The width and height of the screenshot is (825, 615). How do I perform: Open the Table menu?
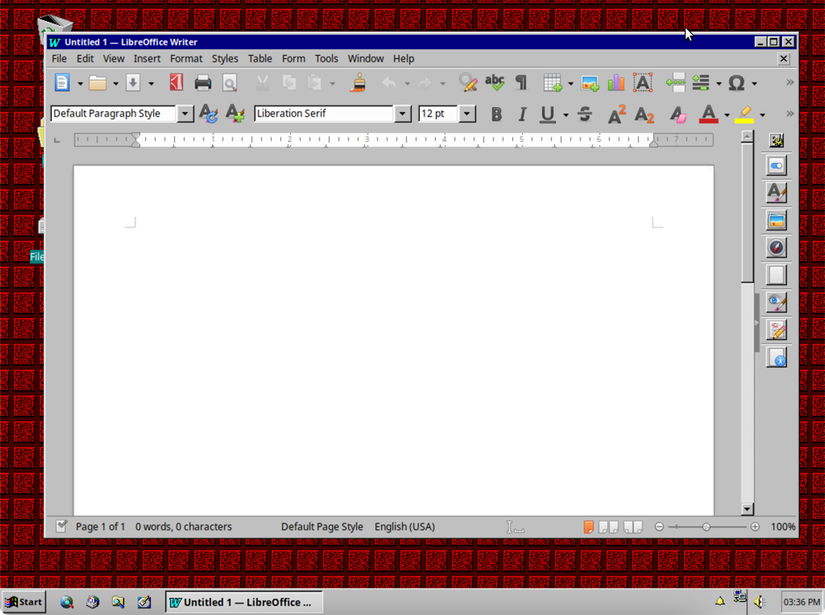260,58
